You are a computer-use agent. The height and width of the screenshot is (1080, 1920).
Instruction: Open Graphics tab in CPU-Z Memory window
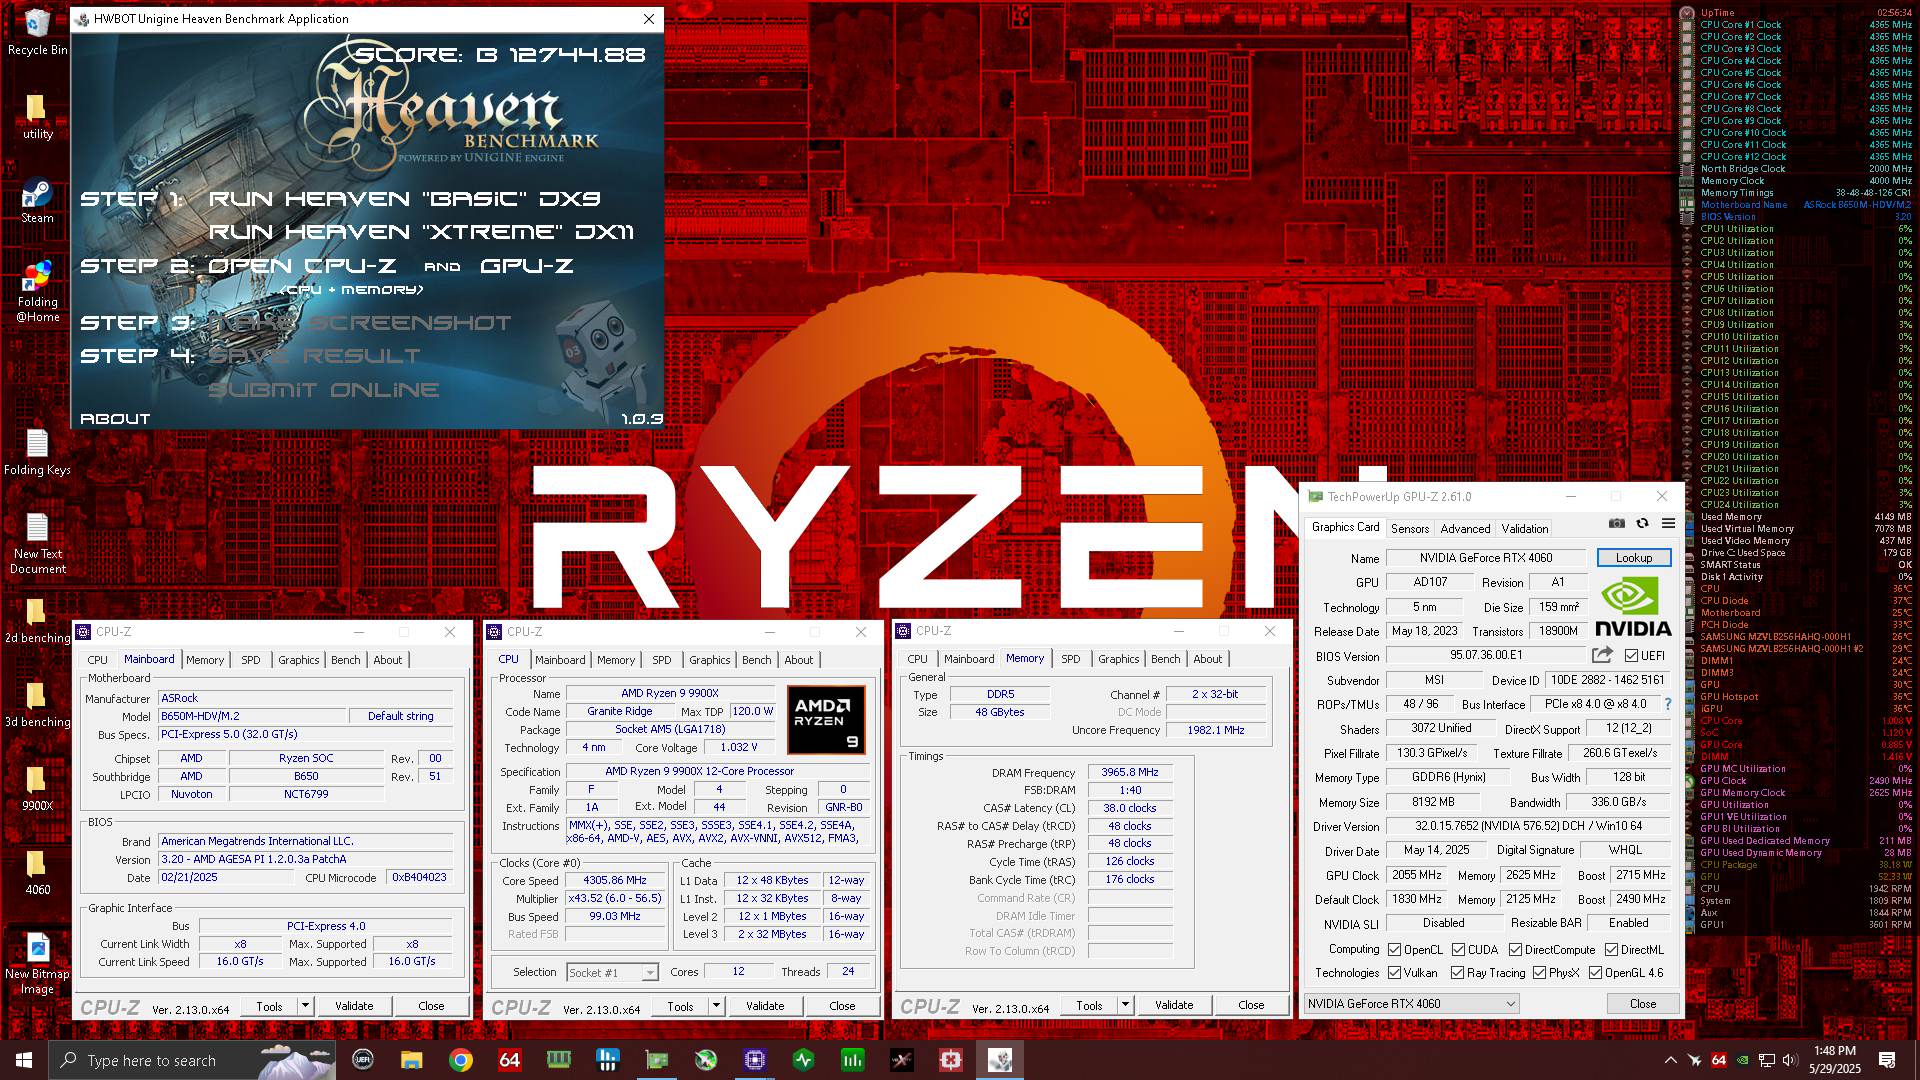coord(1118,659)
